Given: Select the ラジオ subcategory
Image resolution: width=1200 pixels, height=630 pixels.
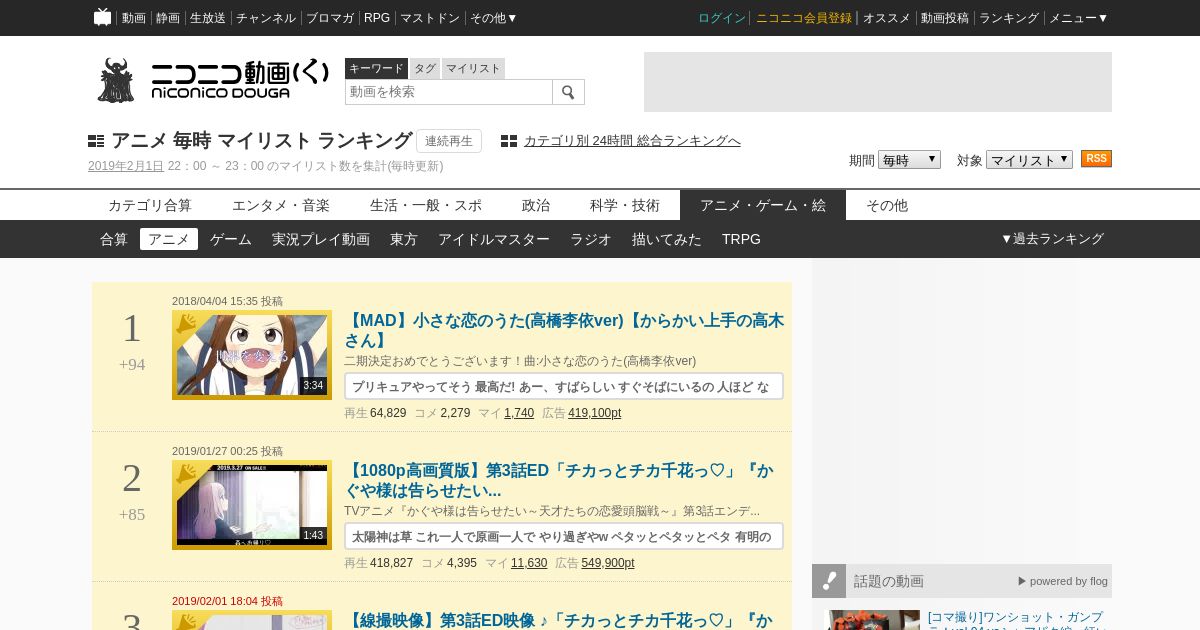Looking at the screenshot, I should 591,239.
